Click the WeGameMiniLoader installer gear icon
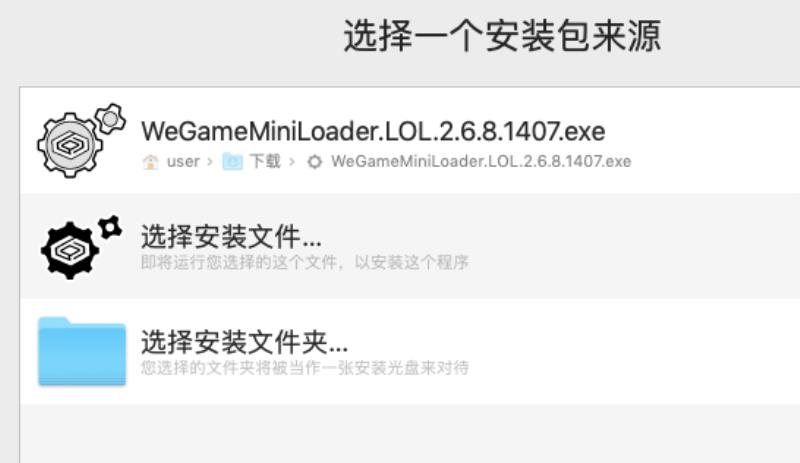The height and width of the screenshot is (463, 800). [81, 140]
